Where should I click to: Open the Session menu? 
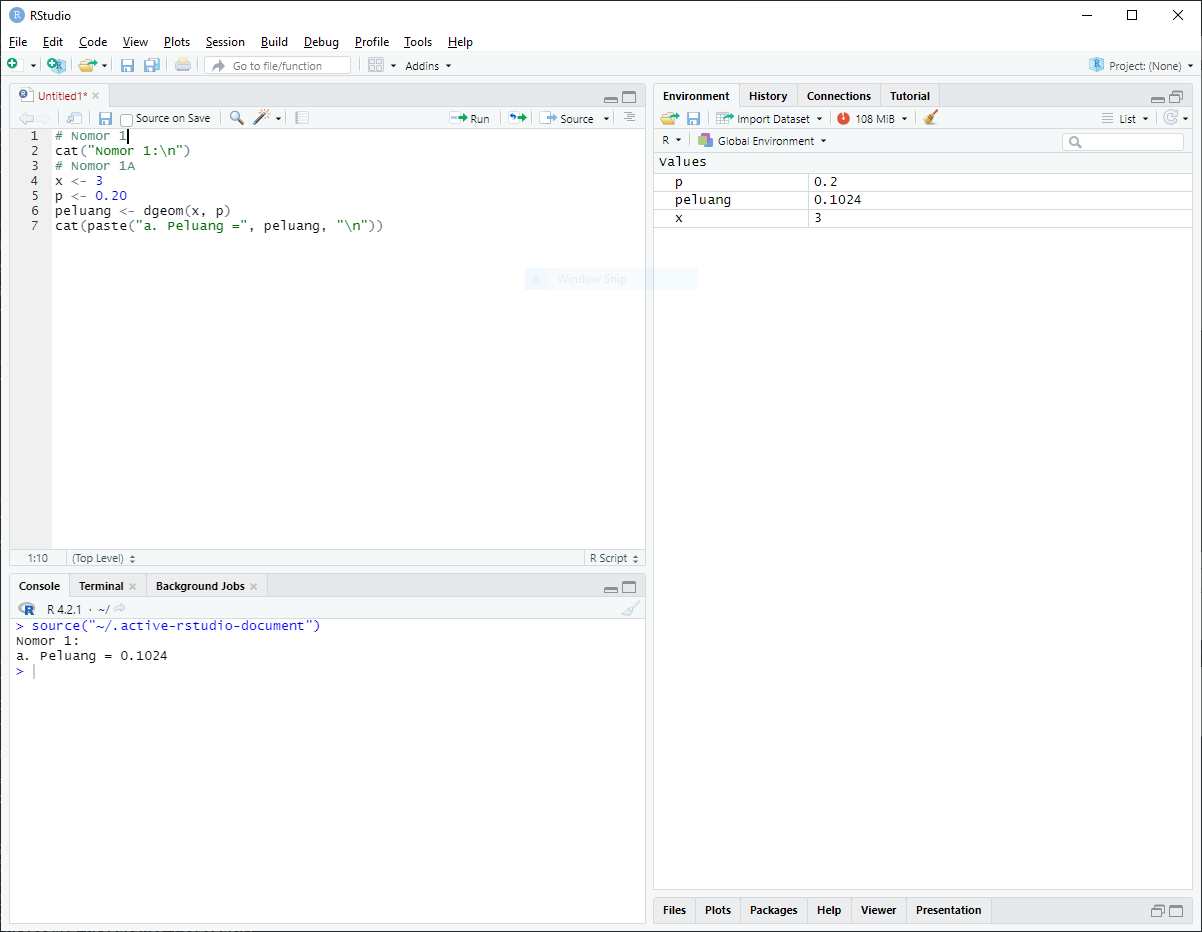click(225, 42)
